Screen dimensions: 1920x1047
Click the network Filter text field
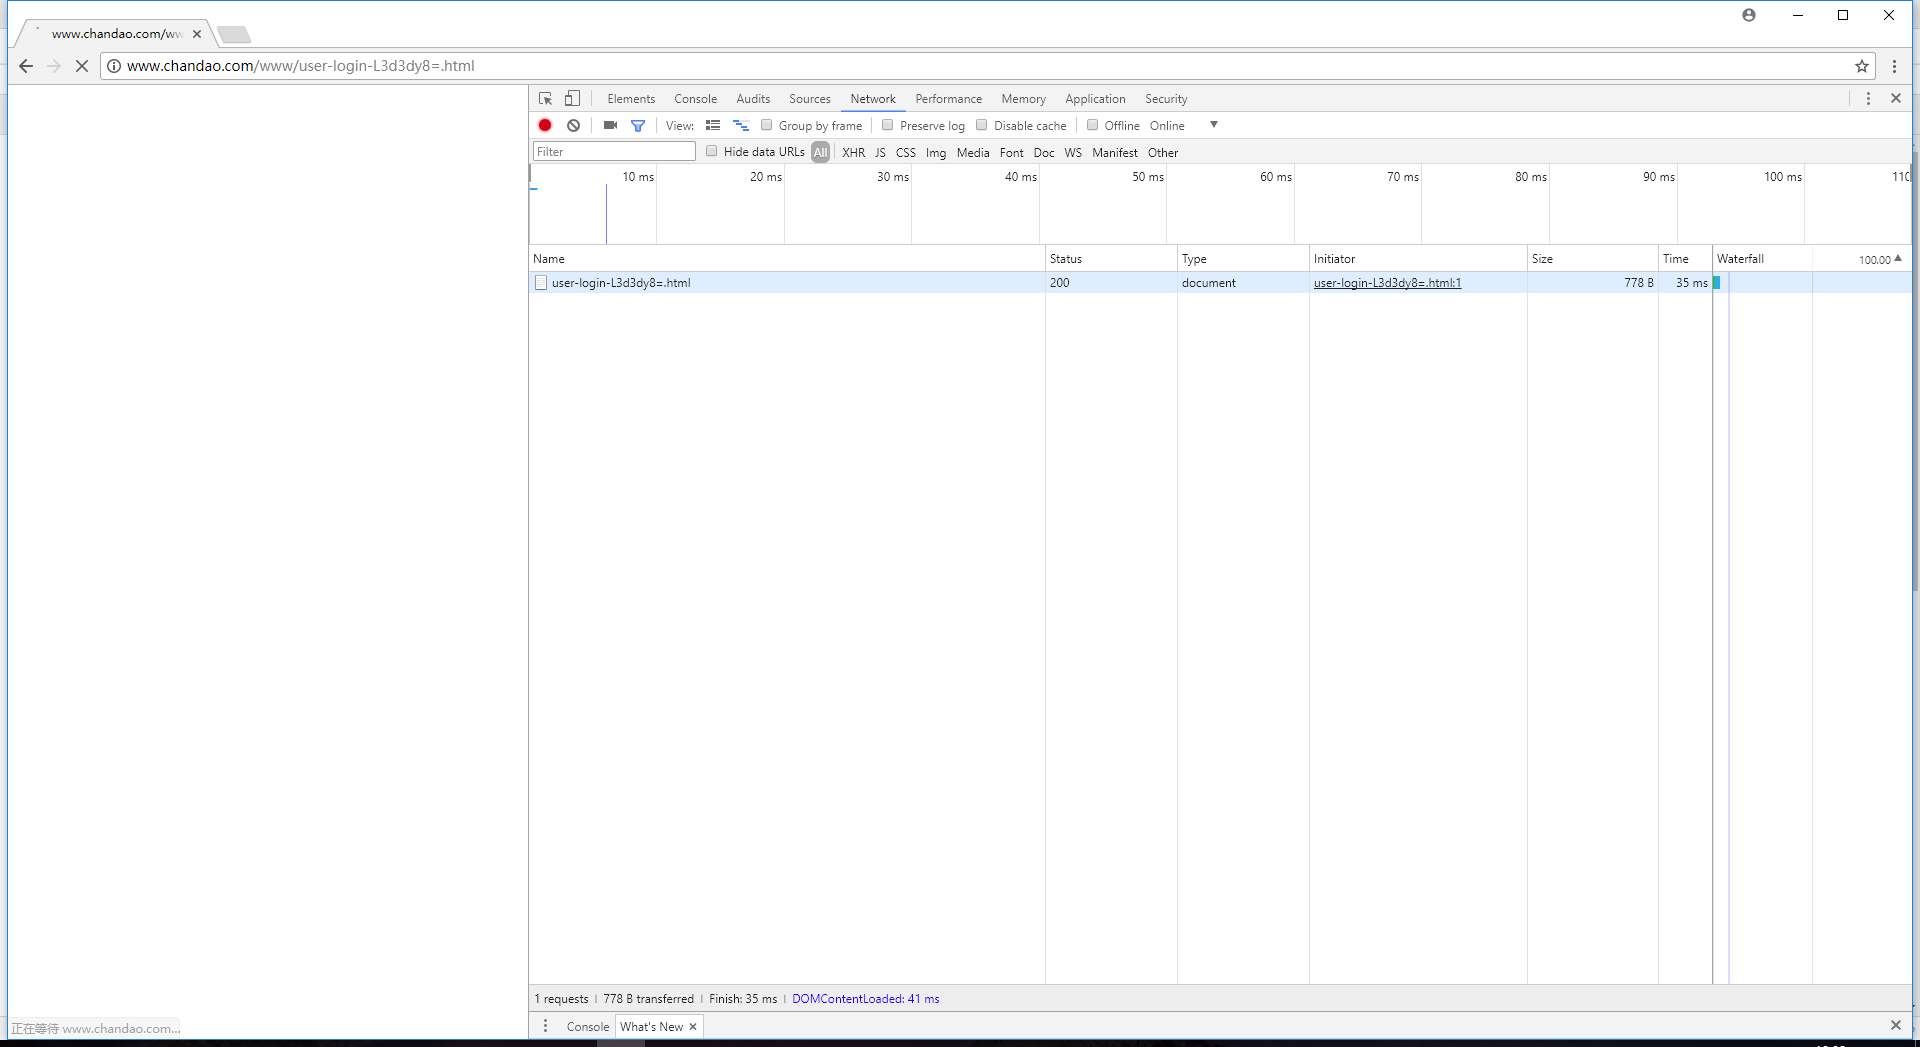tap(614, 152)
